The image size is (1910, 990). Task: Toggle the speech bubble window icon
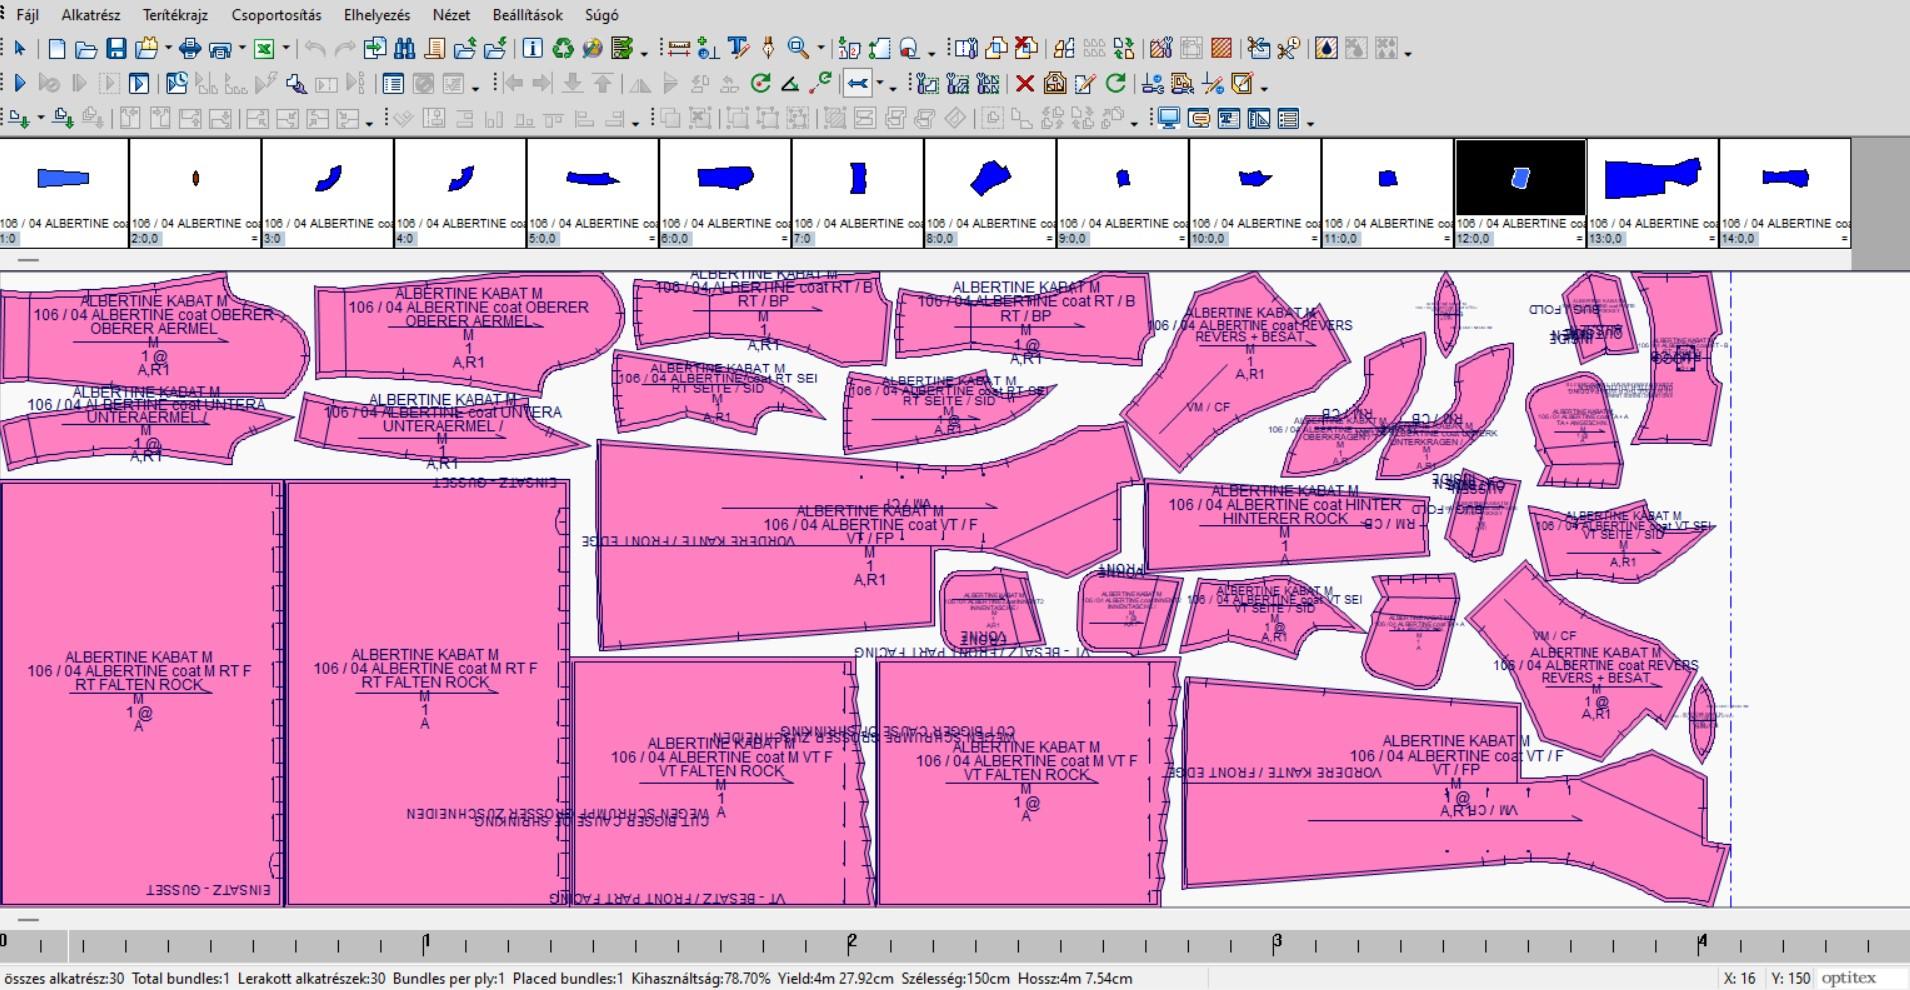1198,120
